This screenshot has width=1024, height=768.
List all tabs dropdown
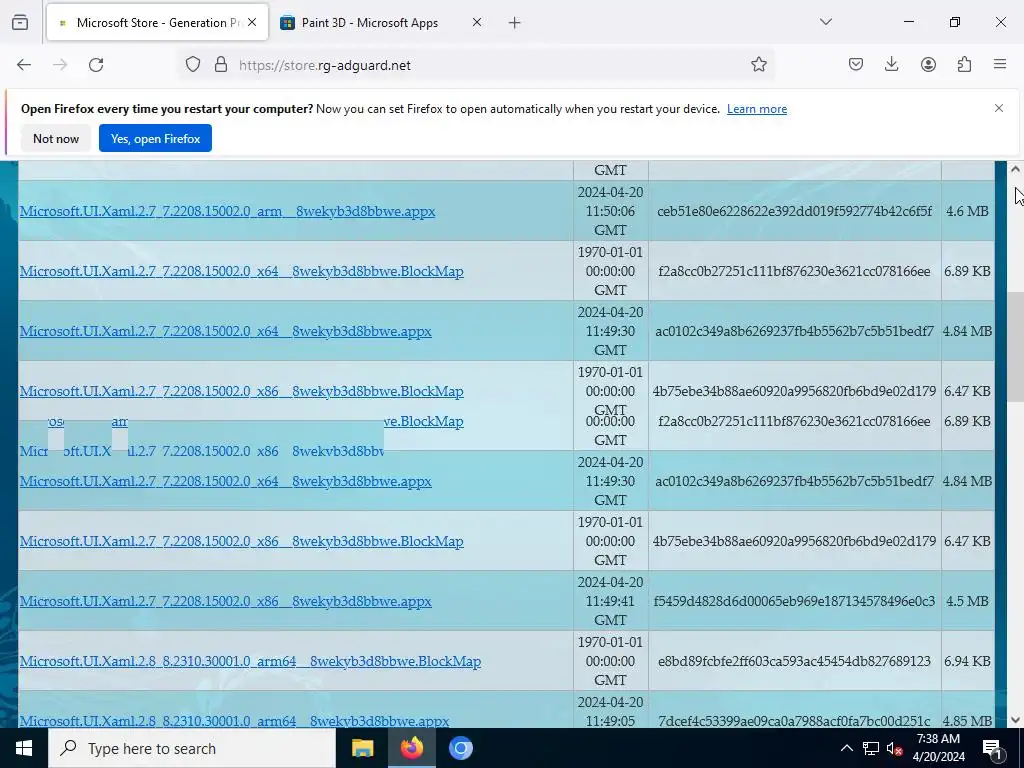(825, 22)
